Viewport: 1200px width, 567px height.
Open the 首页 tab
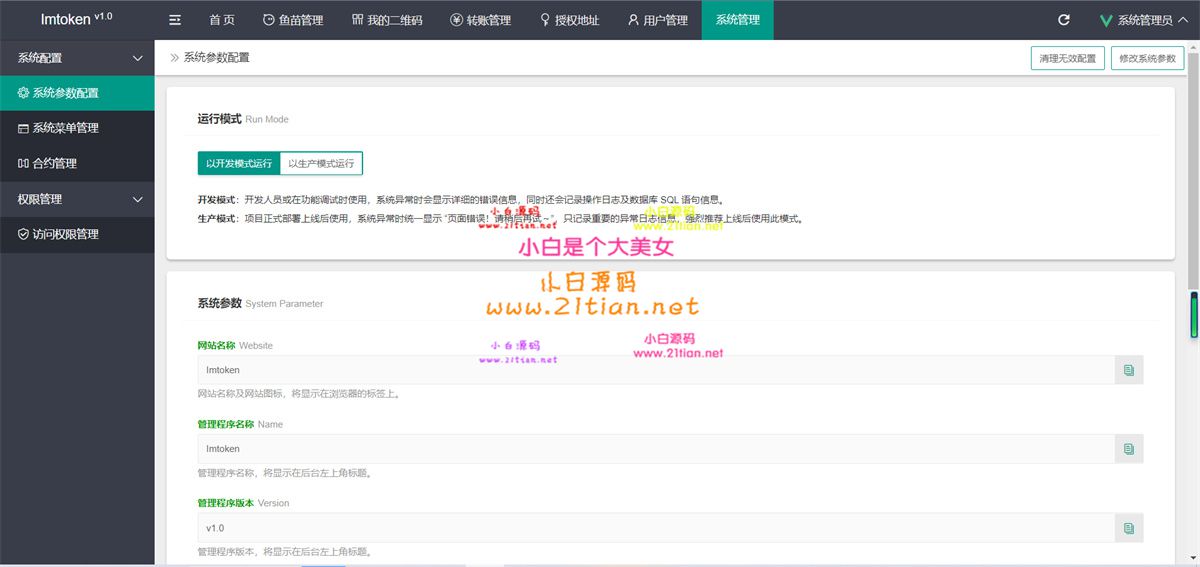tap(222, 20)
